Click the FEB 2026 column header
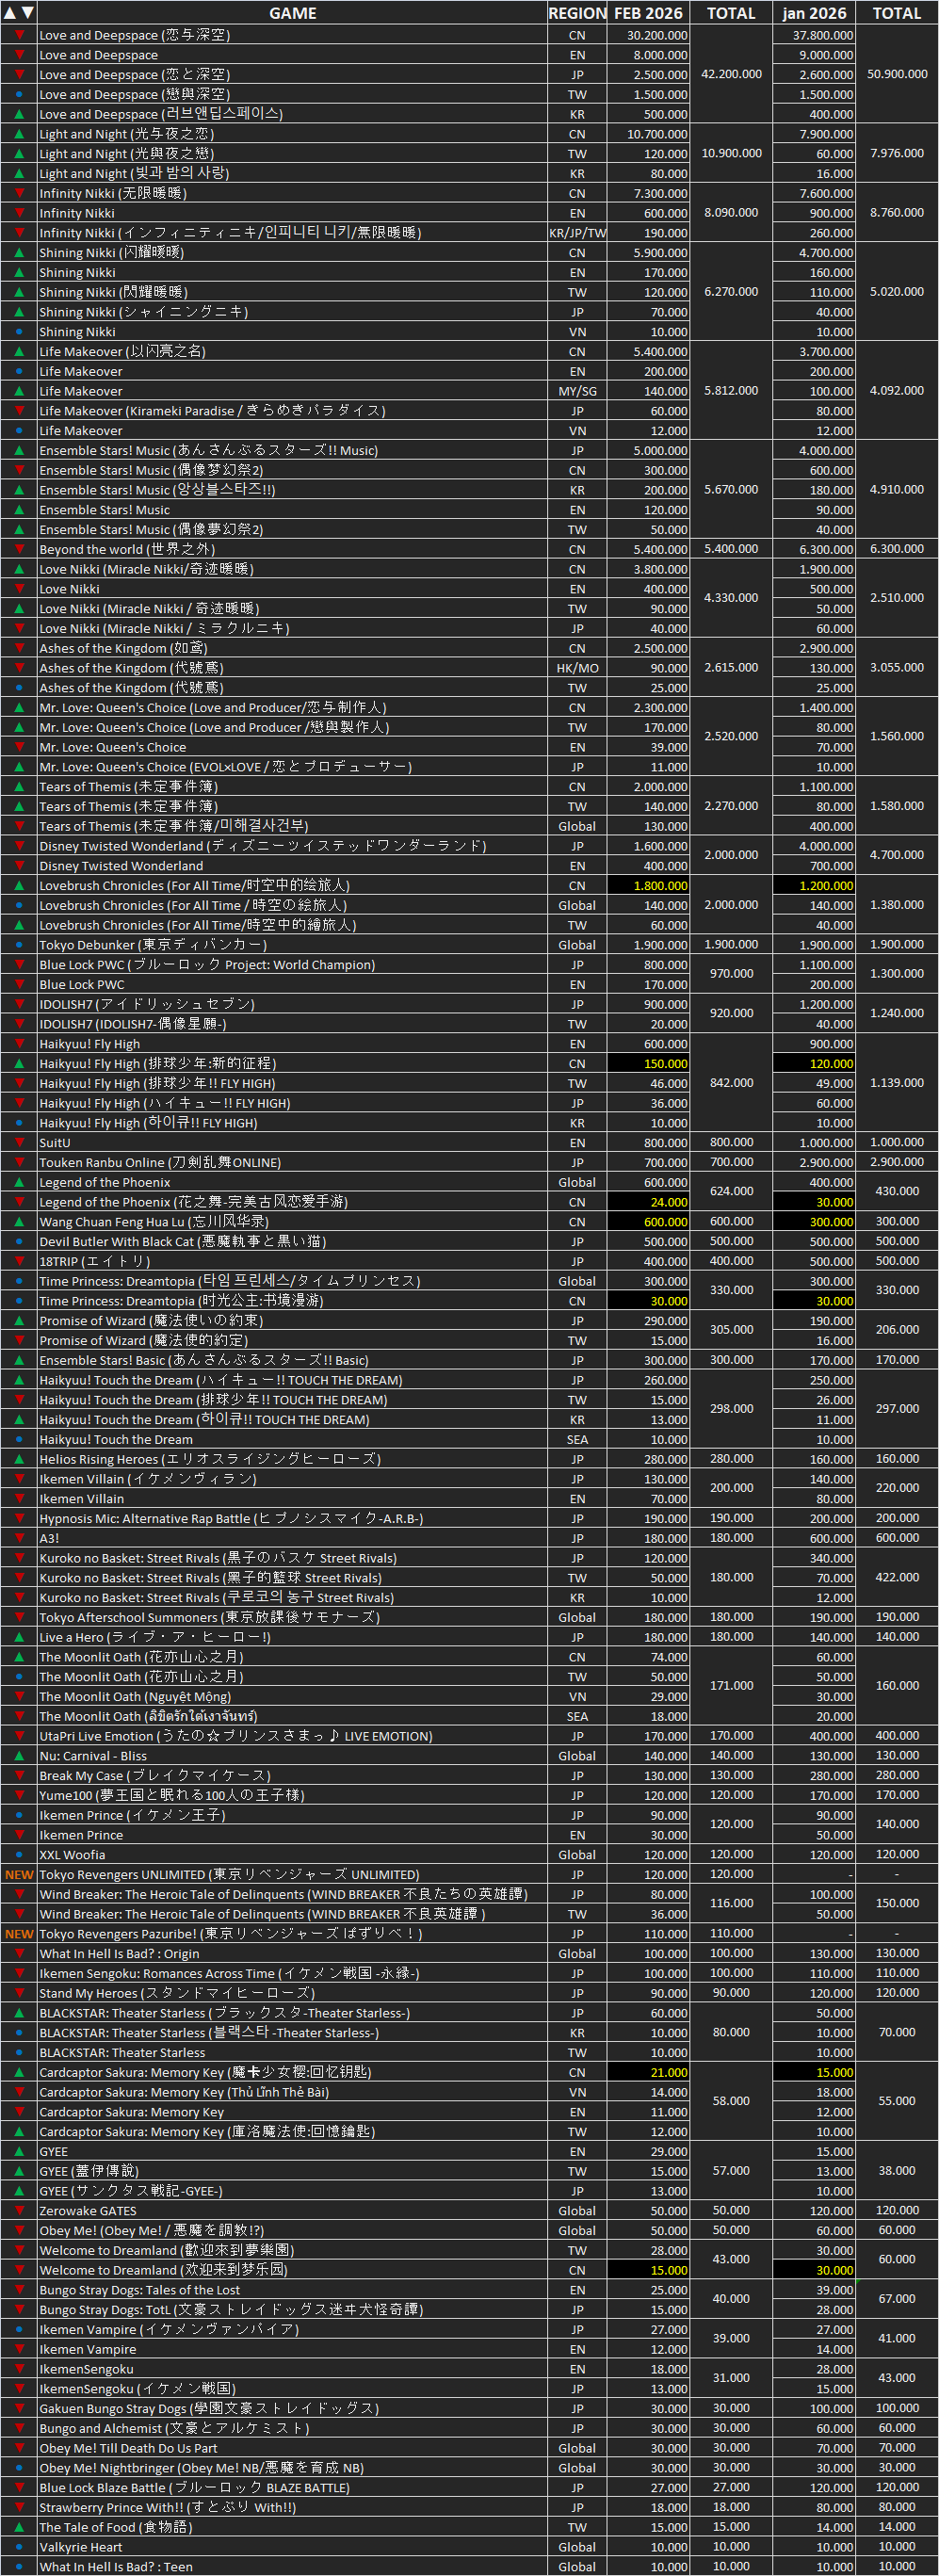The image size is (939, 2576). 649,13
